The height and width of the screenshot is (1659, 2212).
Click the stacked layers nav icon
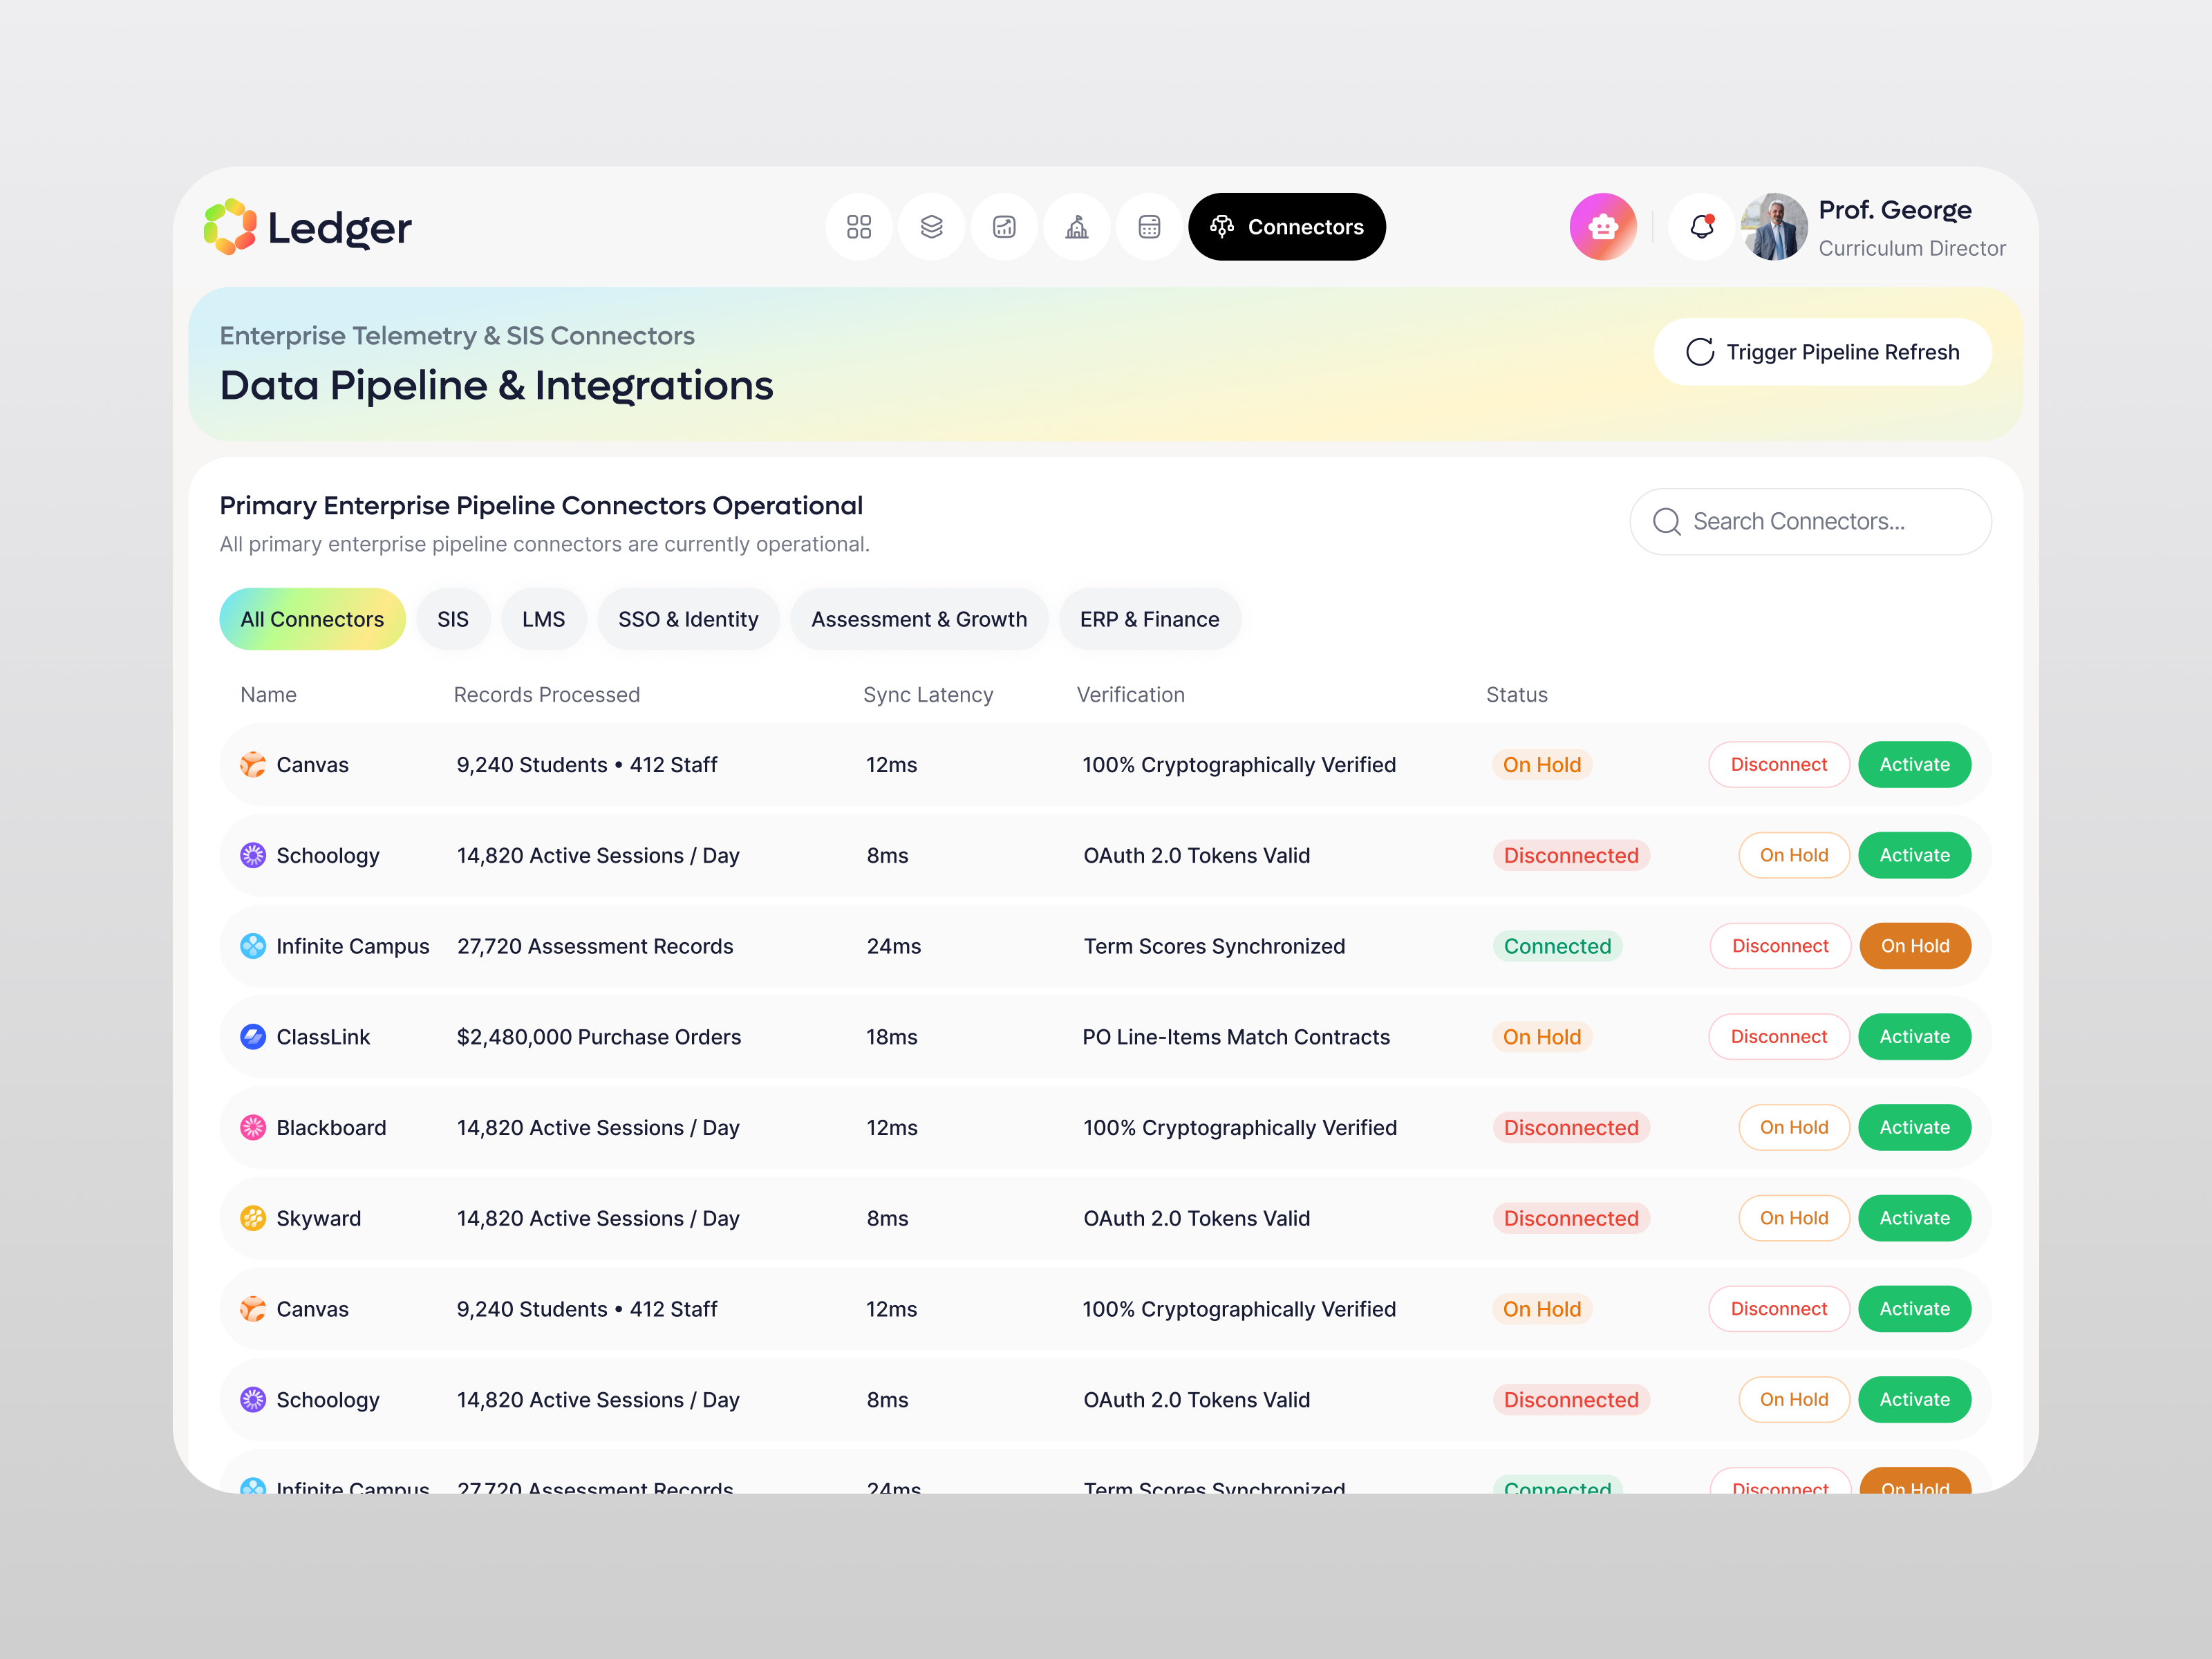coord(931,227)
